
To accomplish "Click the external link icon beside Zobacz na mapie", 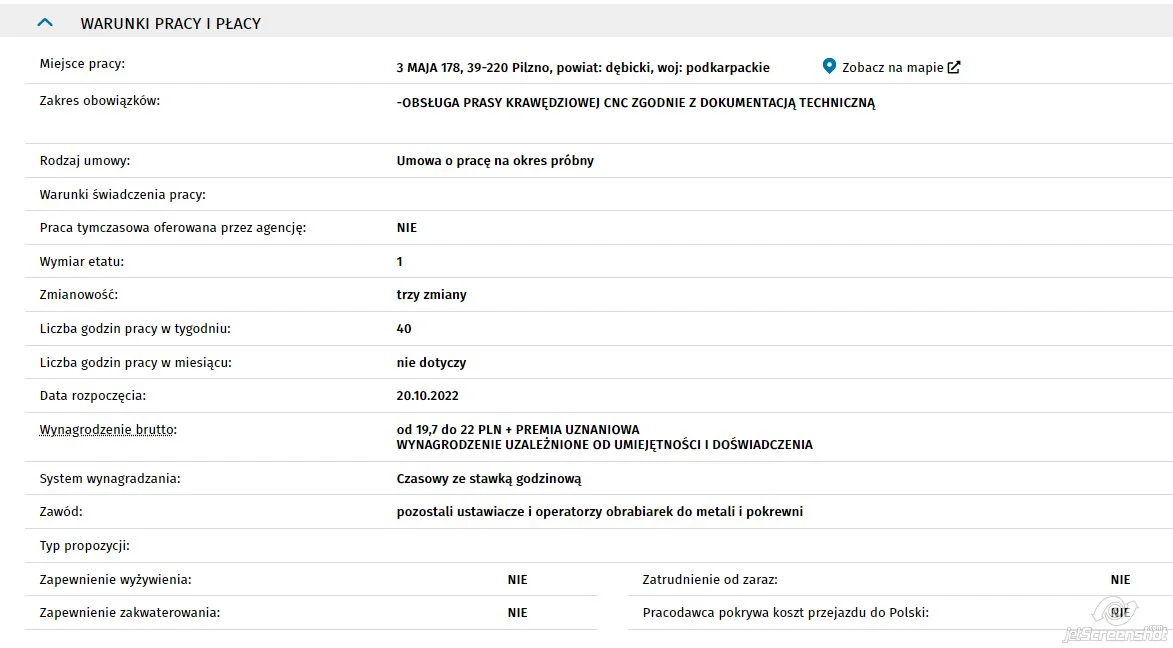I will point(954,67).
